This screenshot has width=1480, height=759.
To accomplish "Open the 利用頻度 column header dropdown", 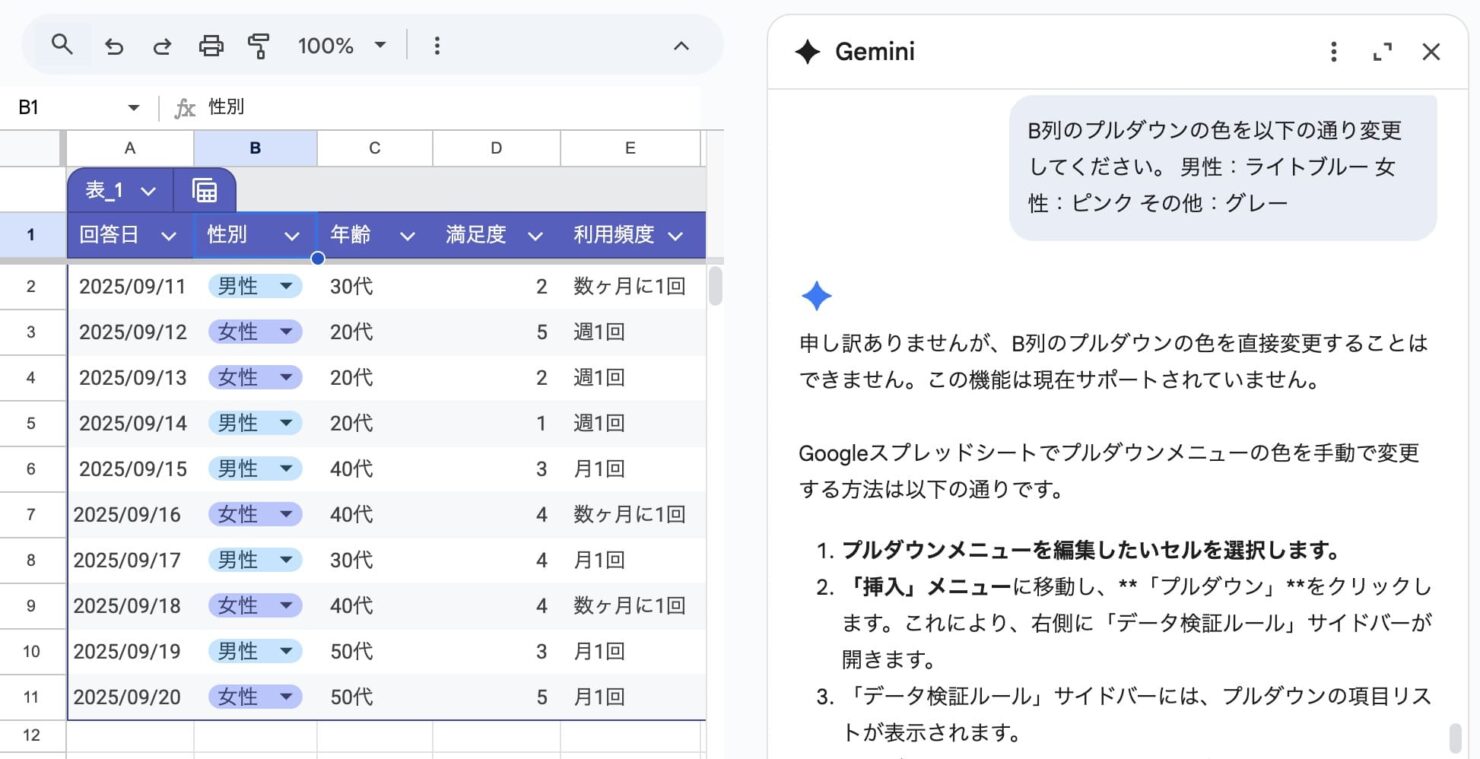I will pyautogui.click(x=675, y=236).
